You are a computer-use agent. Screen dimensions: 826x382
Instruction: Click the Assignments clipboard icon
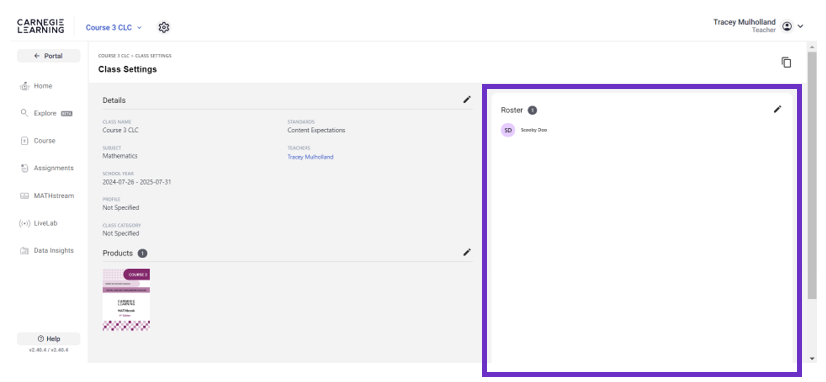coord(24,168)
